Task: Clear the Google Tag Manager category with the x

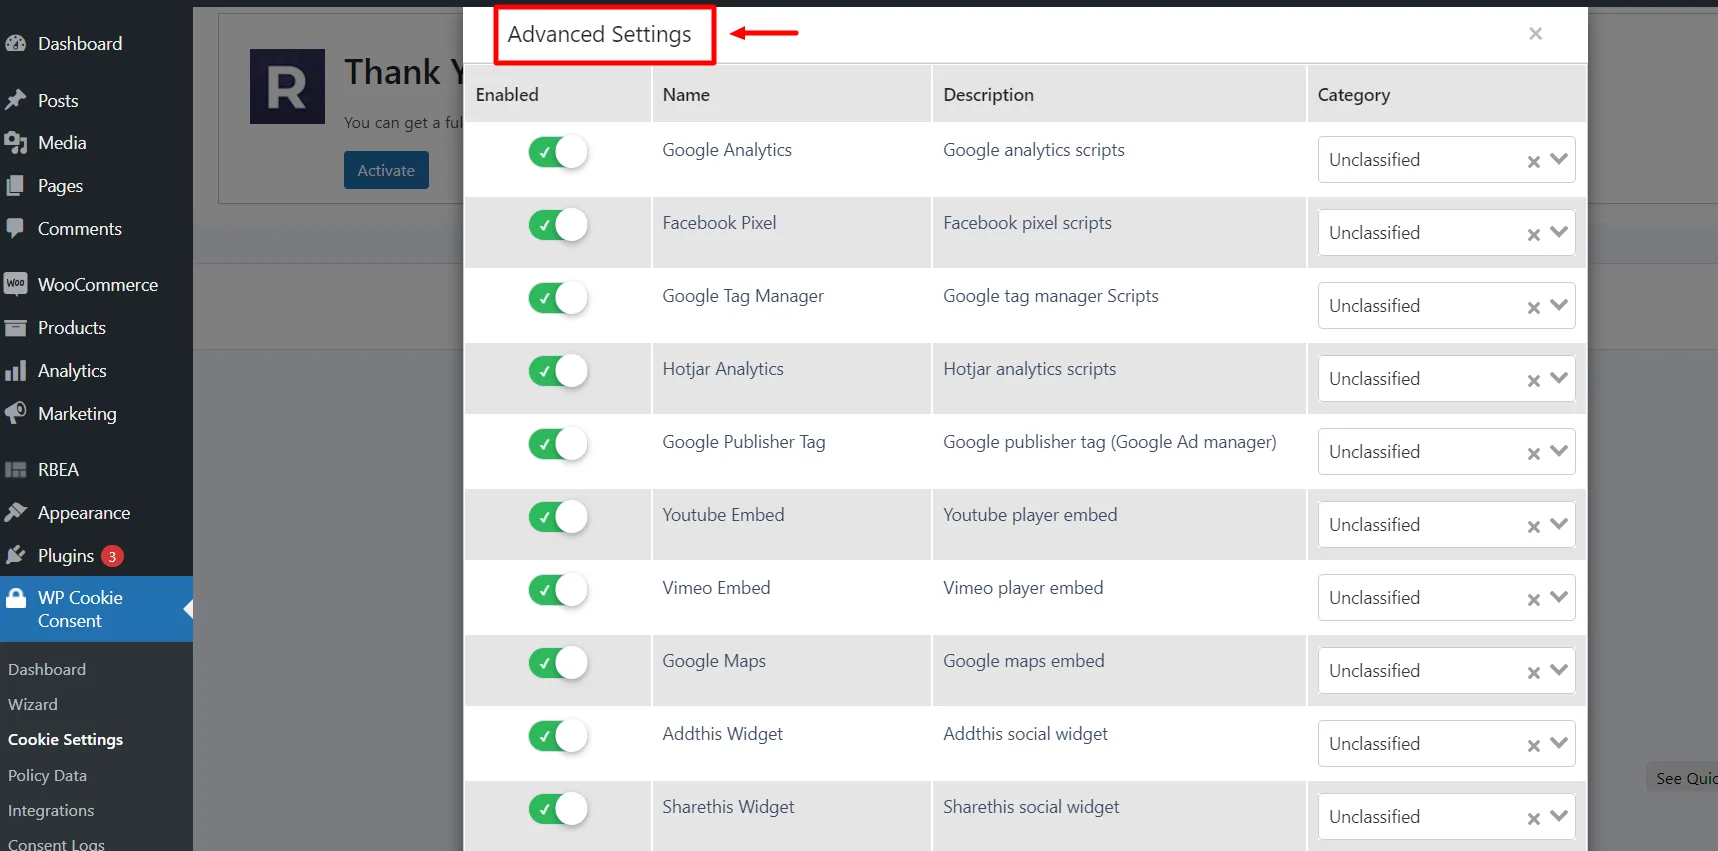Action: (1533, 308)
